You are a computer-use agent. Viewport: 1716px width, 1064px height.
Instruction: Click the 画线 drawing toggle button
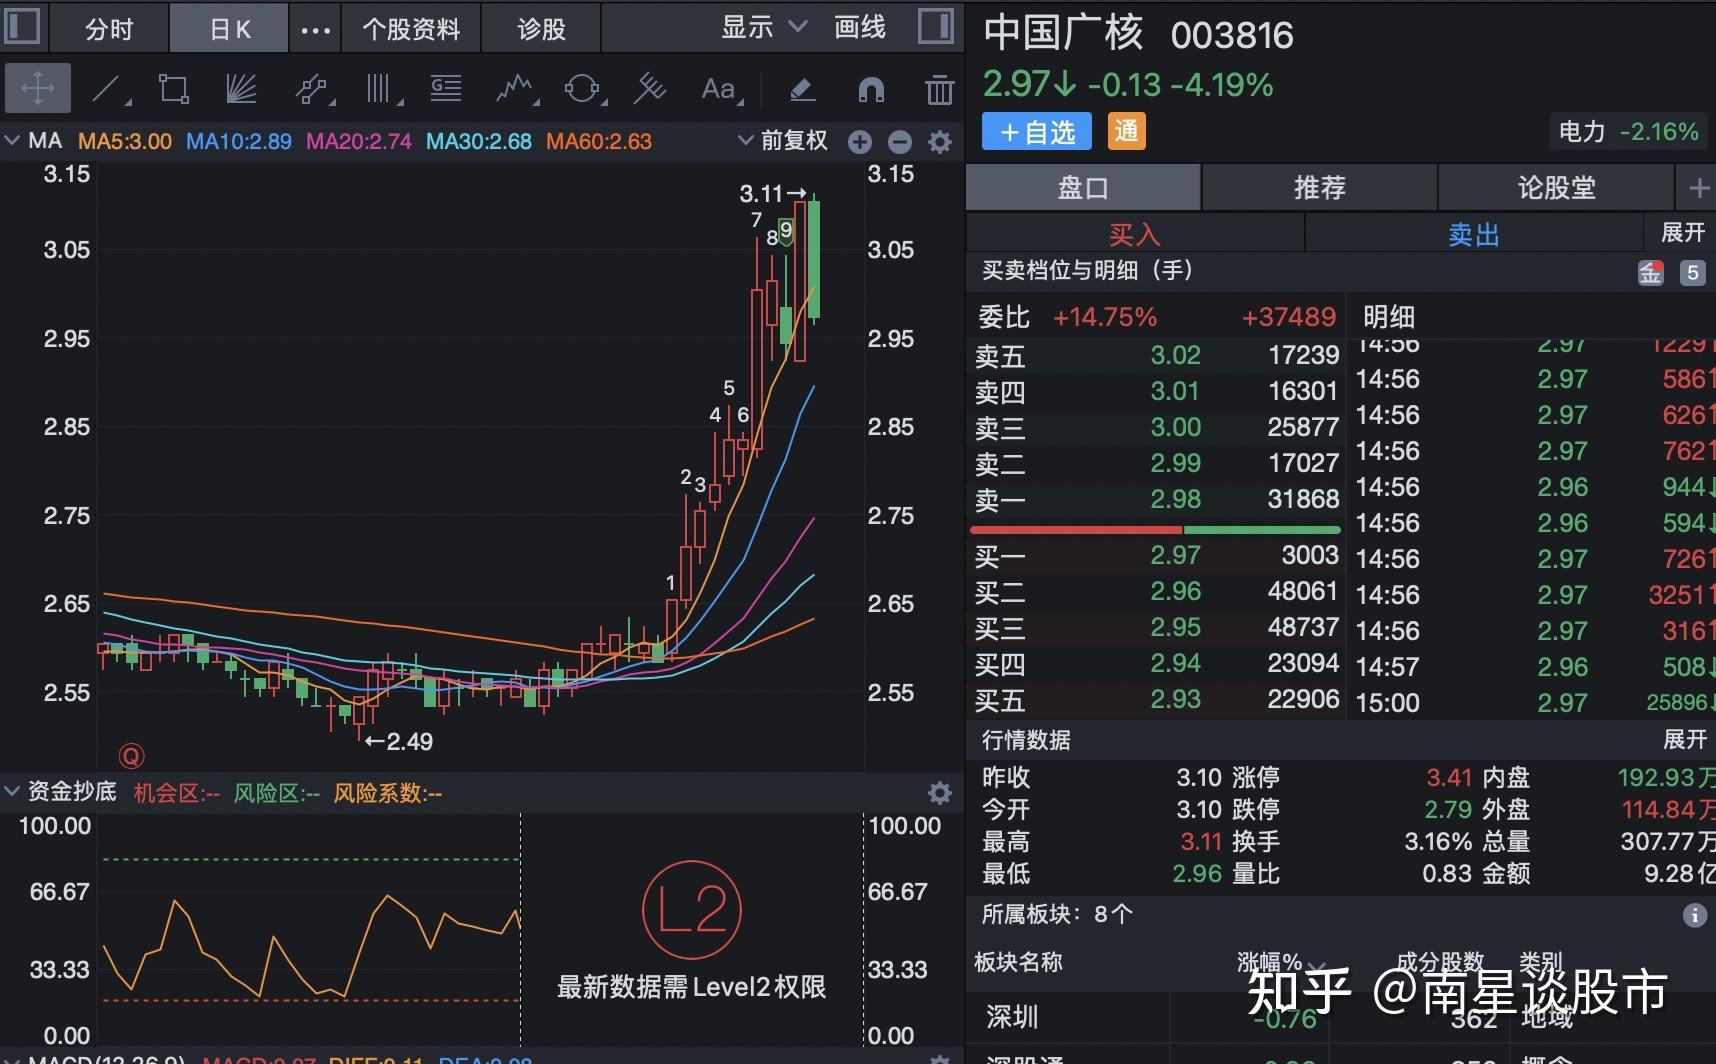(860, 27)
